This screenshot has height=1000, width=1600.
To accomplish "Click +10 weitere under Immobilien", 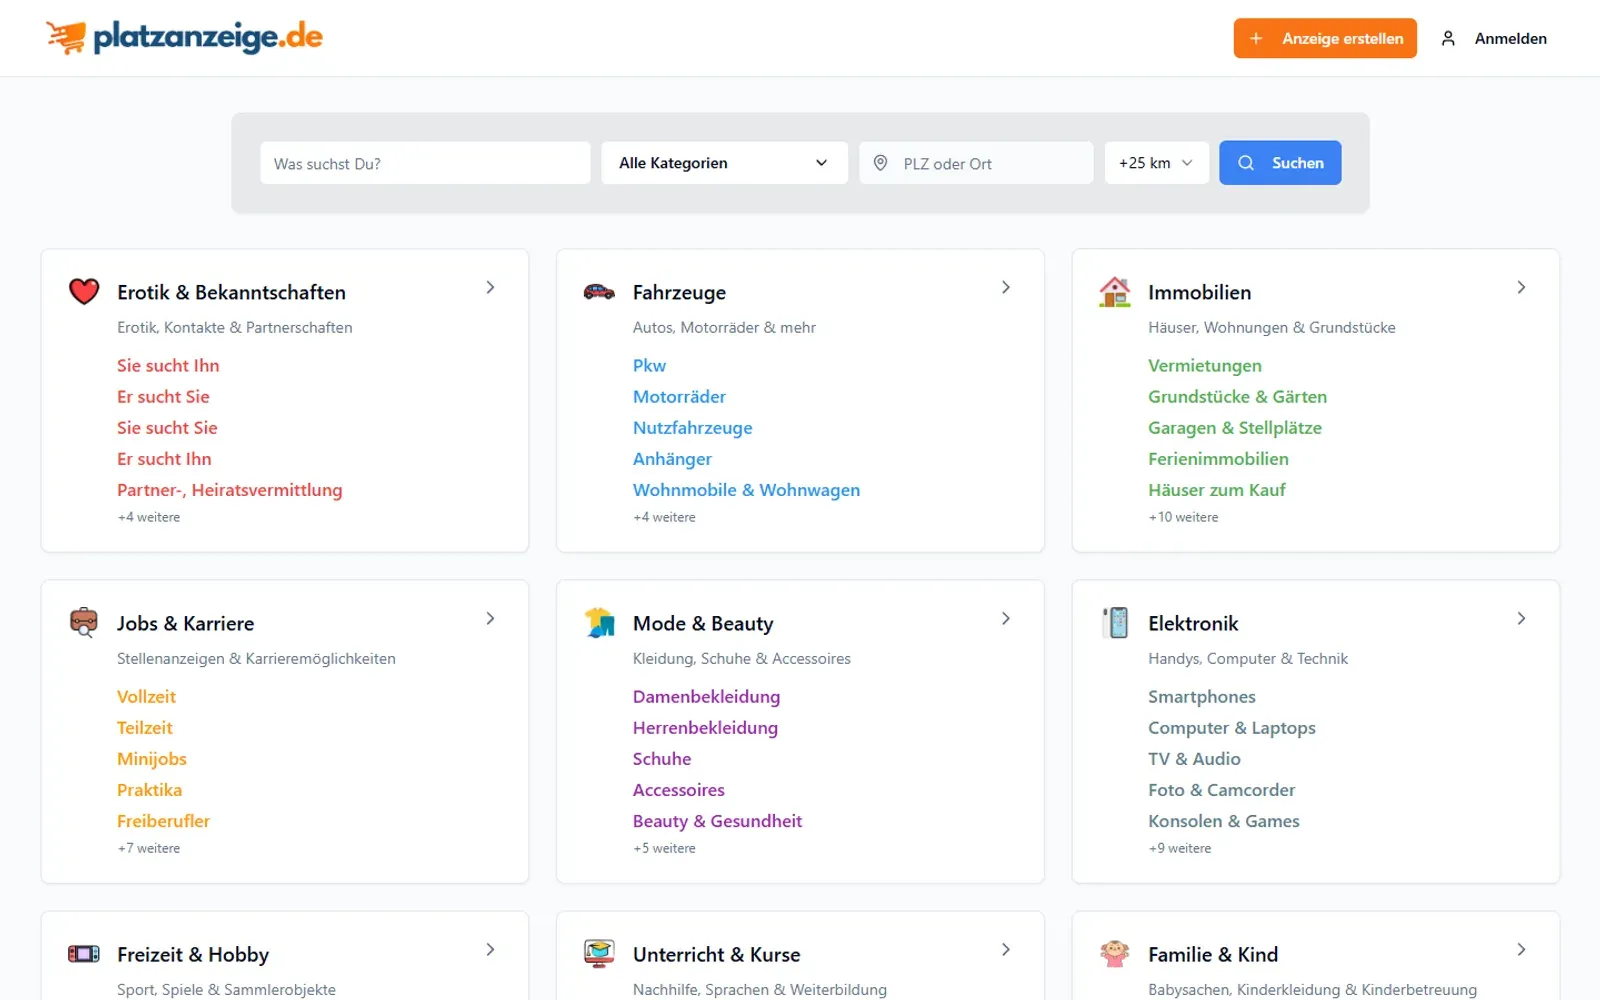I will click(x=1183, y=517).
